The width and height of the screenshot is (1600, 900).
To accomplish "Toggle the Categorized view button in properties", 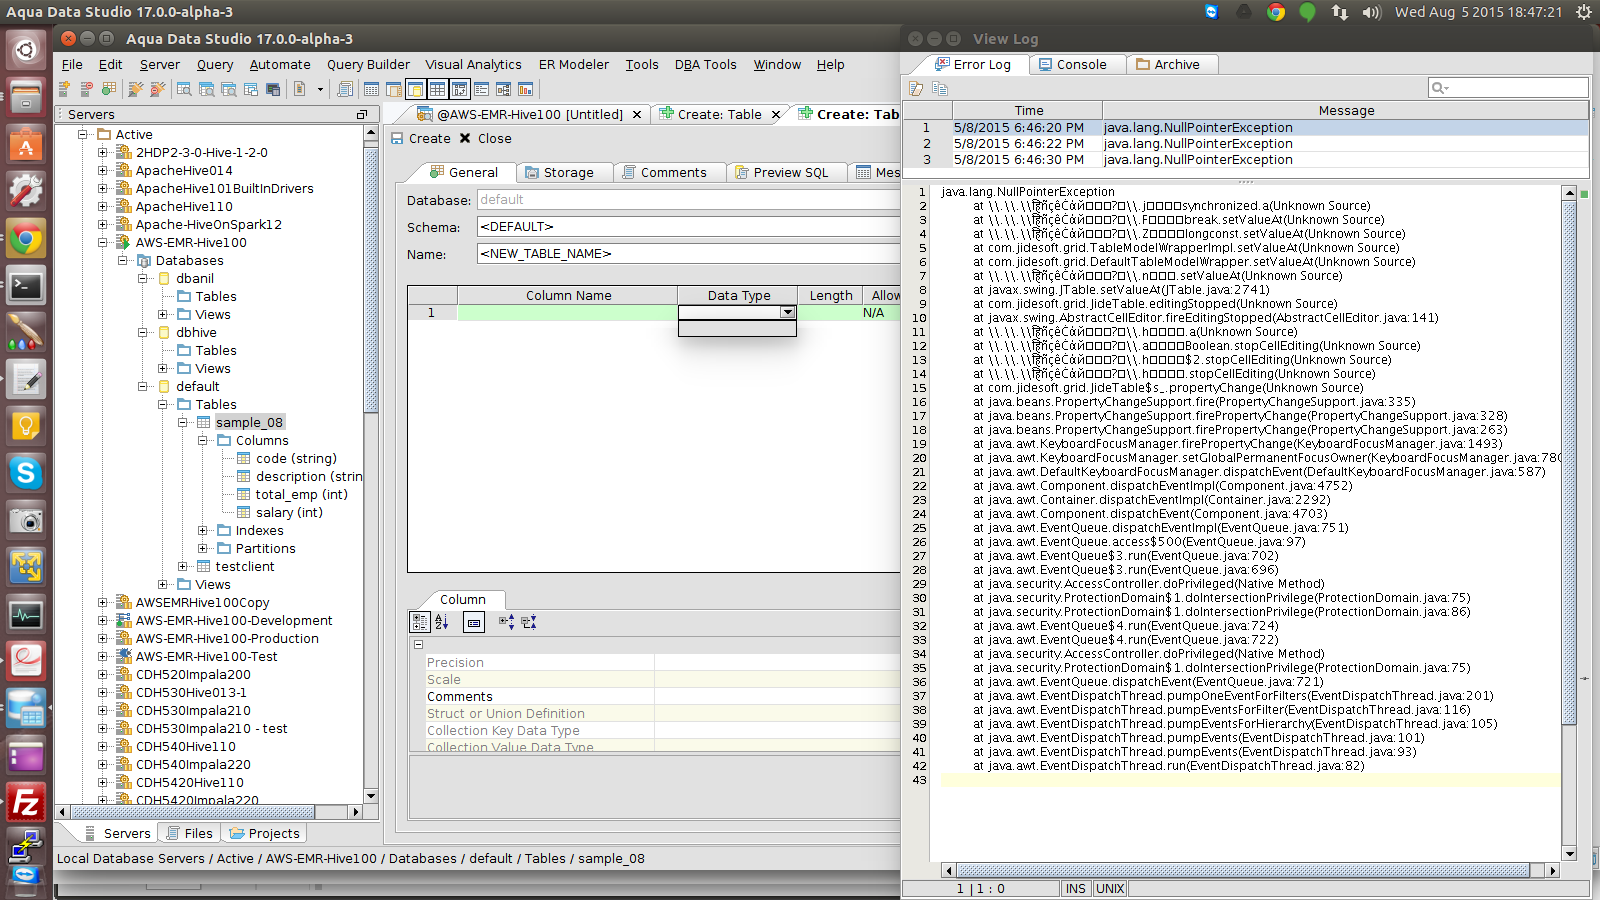I will [x=420, y=622].
